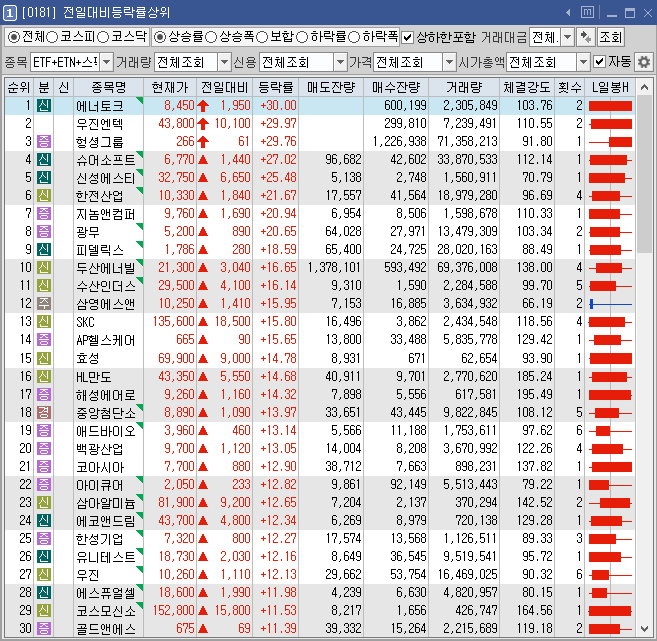Viewport: 657px width, 641px height.
Task: Open the 시가총액 전체조회 dropdown
Action: [583, 62]
